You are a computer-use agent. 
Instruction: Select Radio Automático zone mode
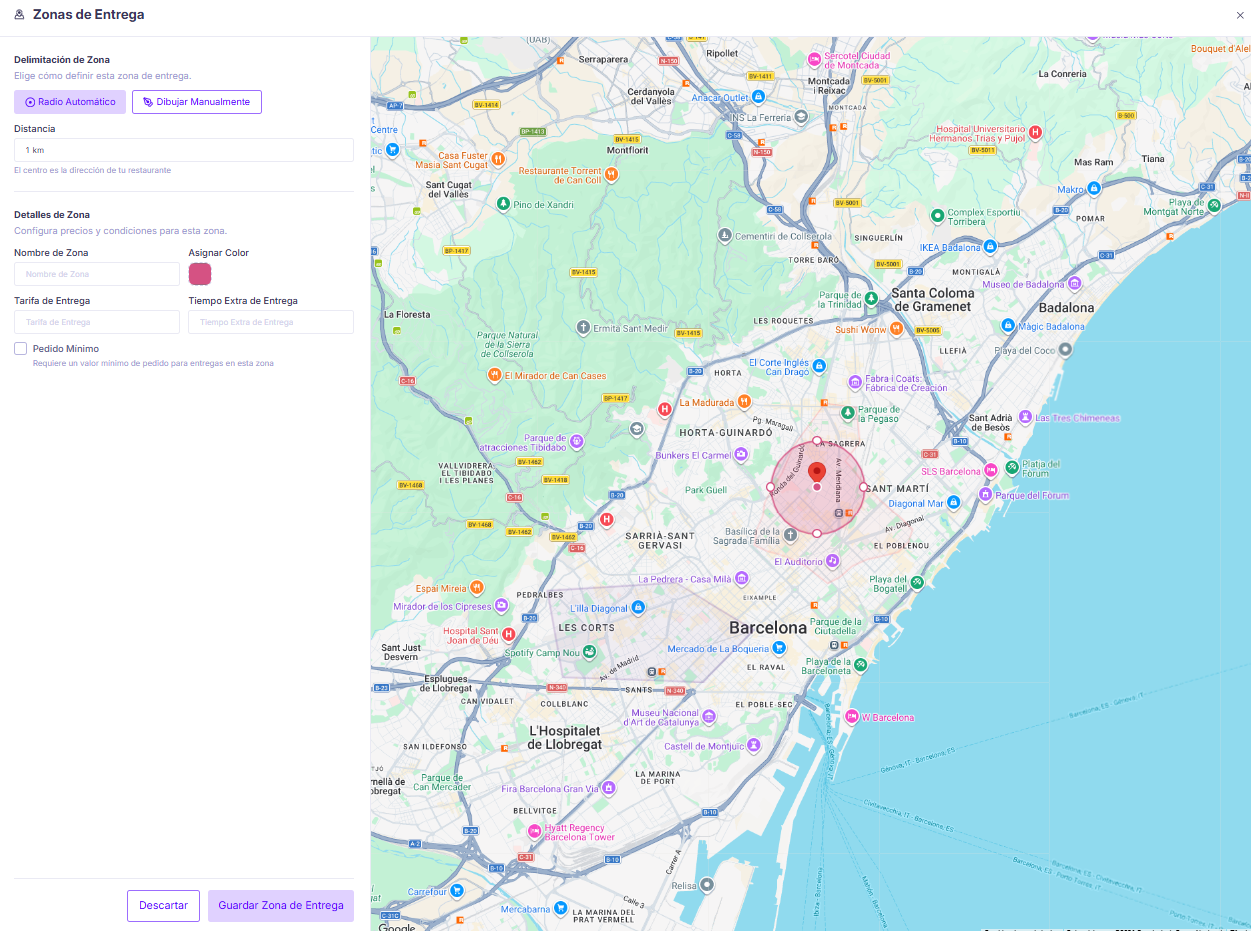(70, 102)
